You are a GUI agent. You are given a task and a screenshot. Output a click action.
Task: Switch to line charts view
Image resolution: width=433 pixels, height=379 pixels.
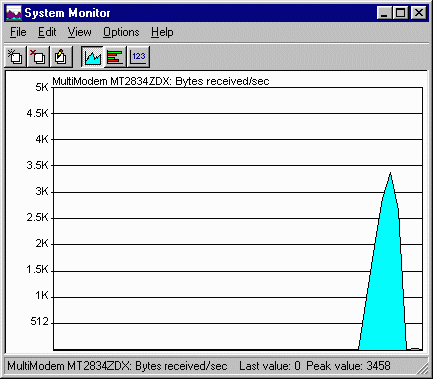click(x=92, y=57)
